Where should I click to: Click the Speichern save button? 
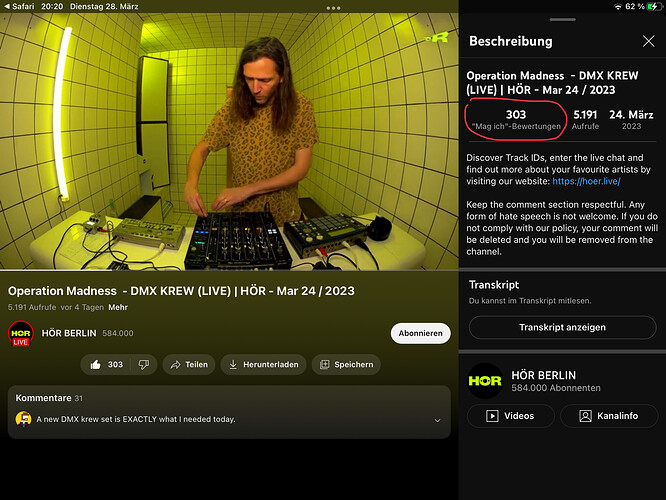[x=346, y=364]
